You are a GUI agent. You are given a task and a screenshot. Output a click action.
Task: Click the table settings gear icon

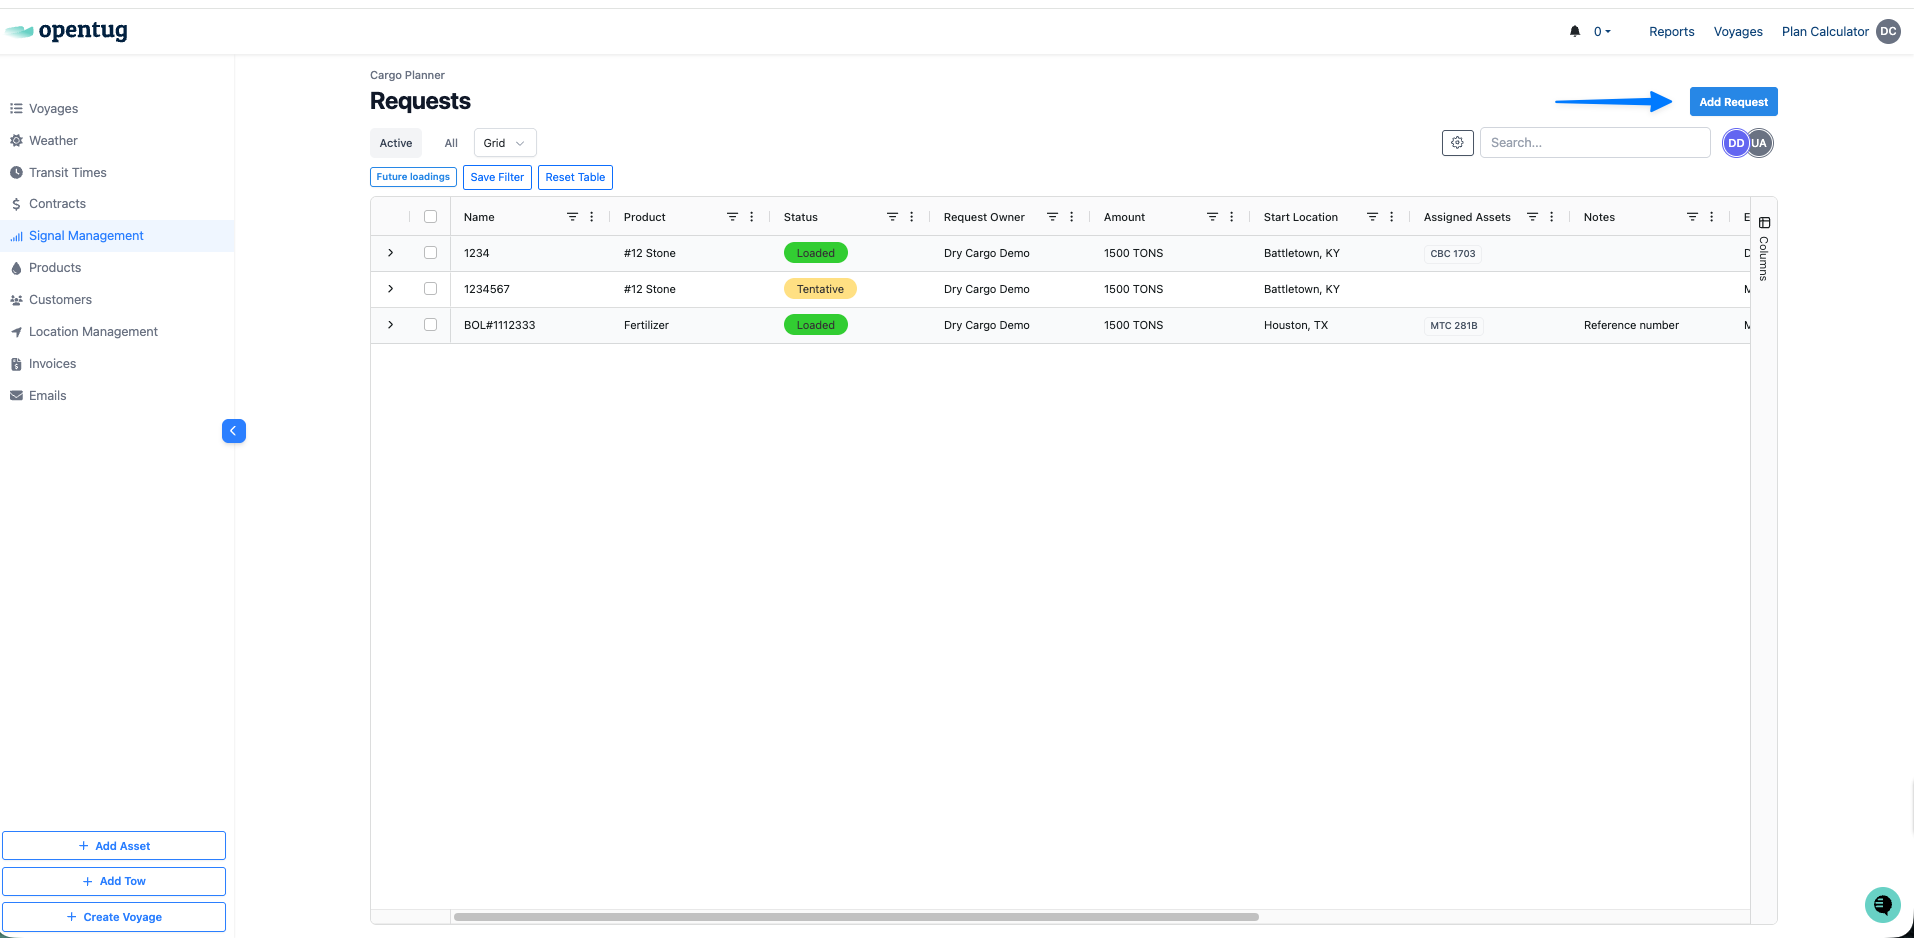pos(1458,143)
